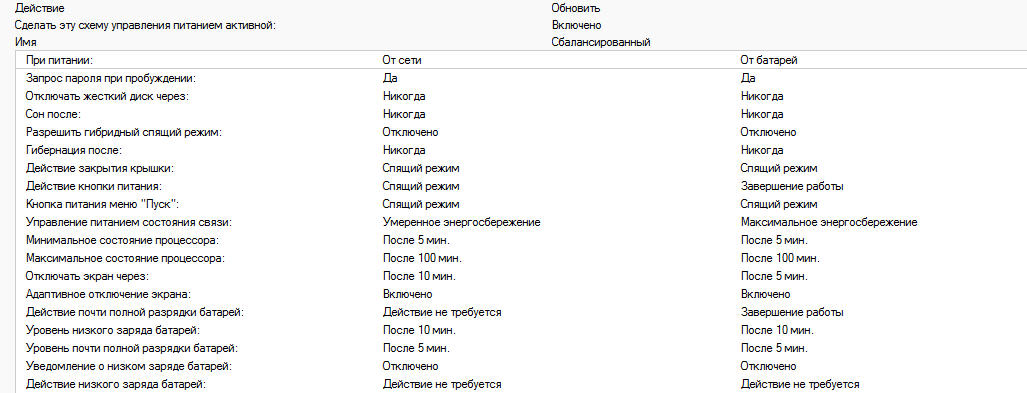Select 'Минимальное состояние процессора:' label
Image resolution: width=1027 pixels, height=393 pixels.
122,240
